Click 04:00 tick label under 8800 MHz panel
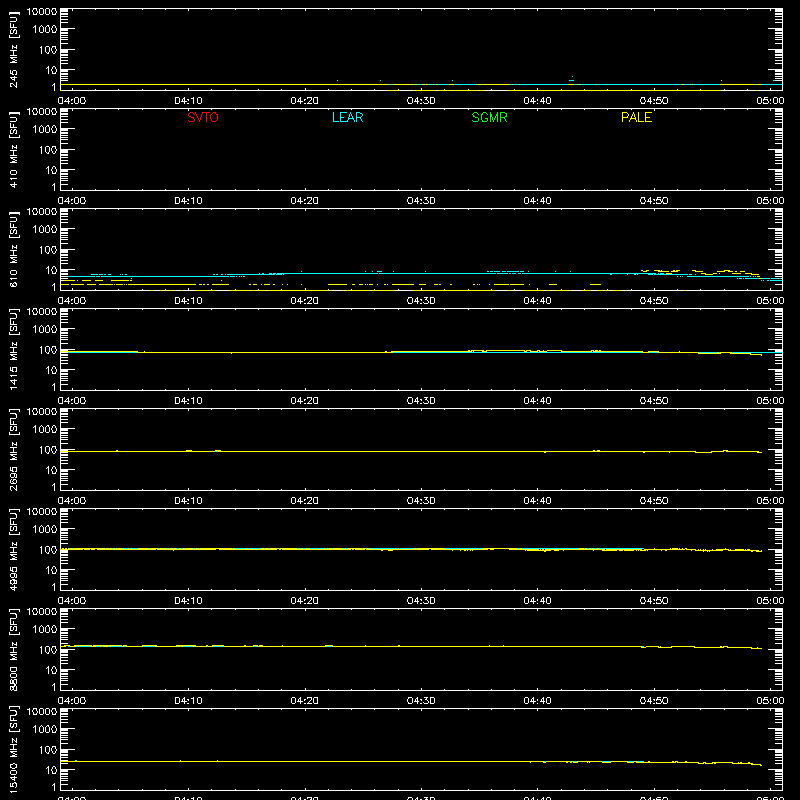 click(72, 701)
